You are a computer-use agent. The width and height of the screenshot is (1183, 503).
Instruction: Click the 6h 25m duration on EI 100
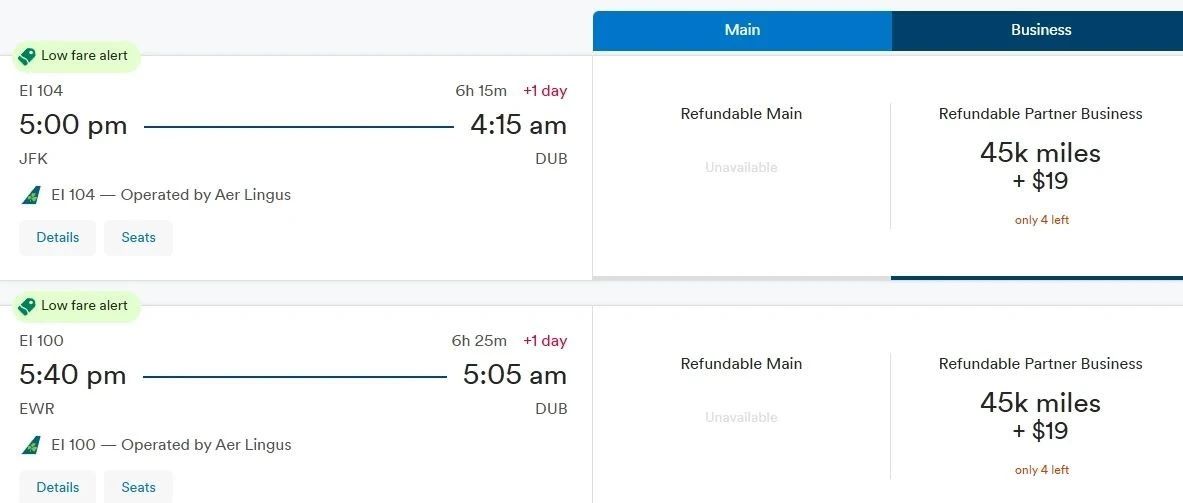(x=479, y=341)
